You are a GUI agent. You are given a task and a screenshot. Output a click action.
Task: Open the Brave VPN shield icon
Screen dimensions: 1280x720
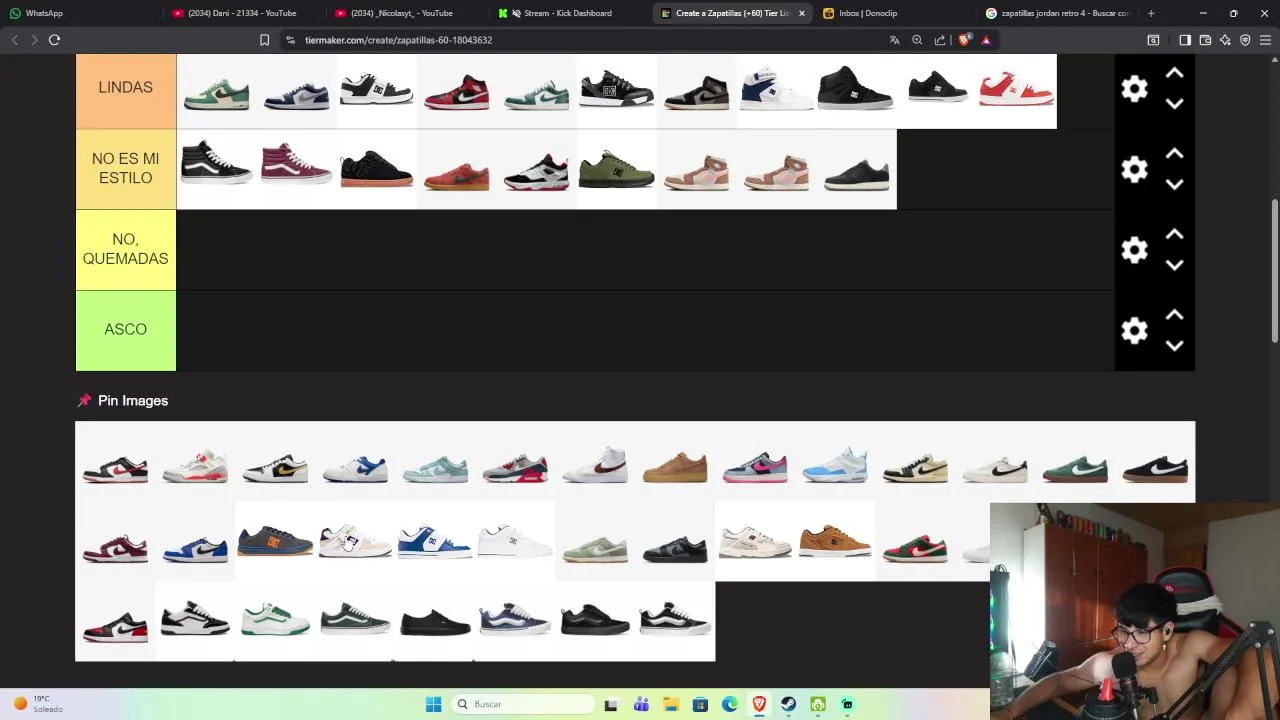pyautogui.click(x=1245, y=40)
